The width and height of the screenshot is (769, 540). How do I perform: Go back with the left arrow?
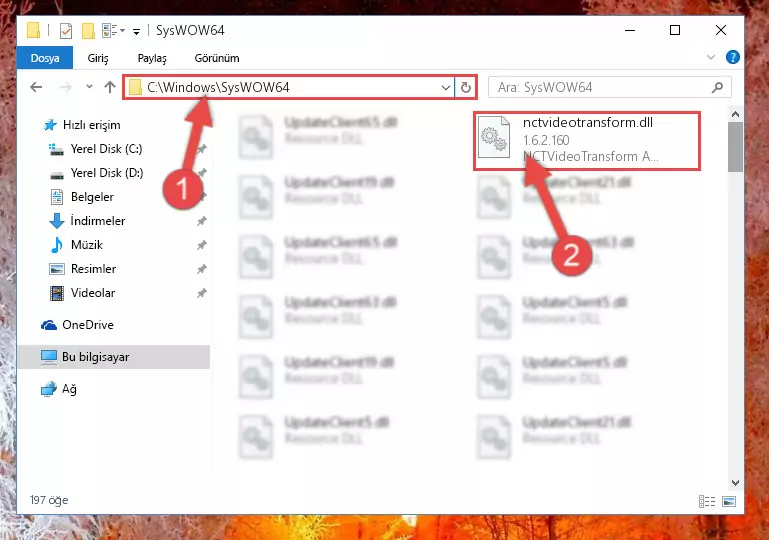(x=36, y=87)
